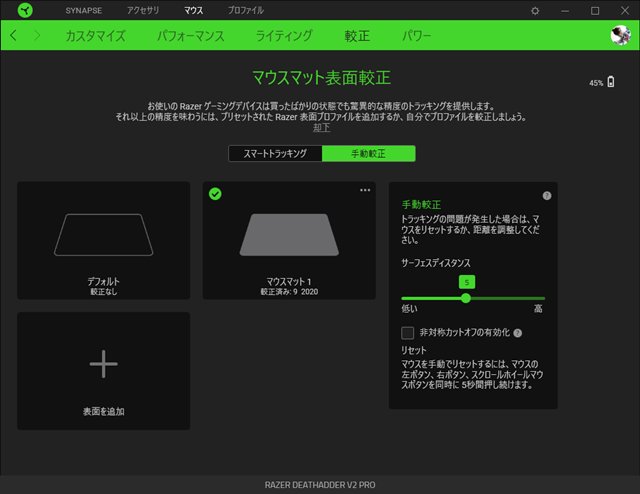Viewport: 640px width, 494px height.
Task: Click the 却下 dismiss link
Action: 322,128
